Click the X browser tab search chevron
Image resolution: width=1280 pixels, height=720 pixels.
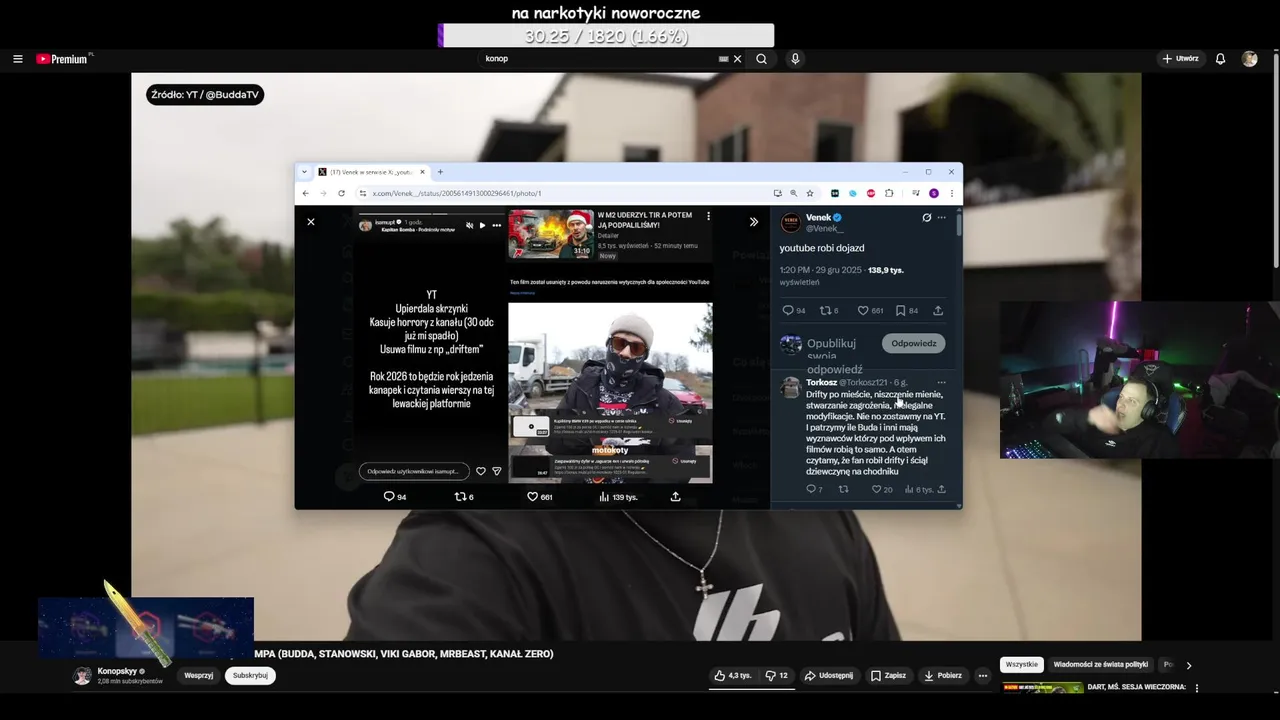305,172
